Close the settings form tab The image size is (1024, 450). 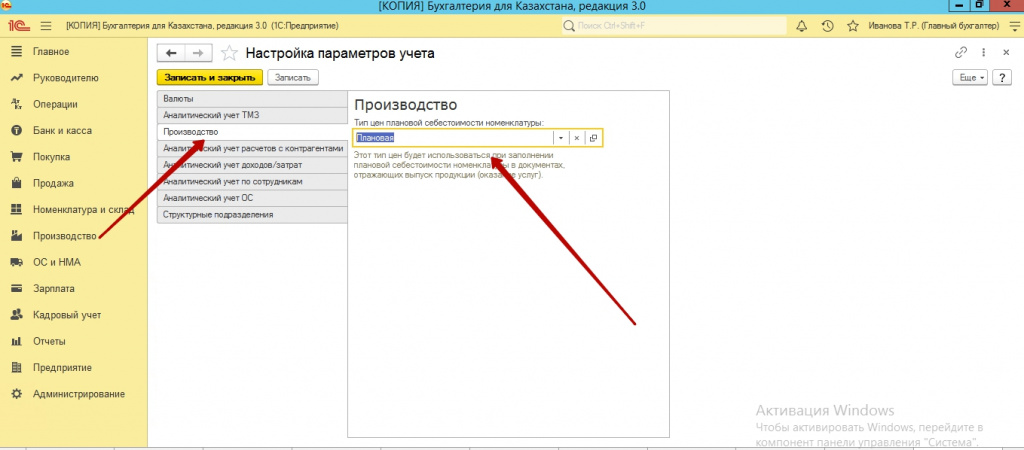[1005, 53]
